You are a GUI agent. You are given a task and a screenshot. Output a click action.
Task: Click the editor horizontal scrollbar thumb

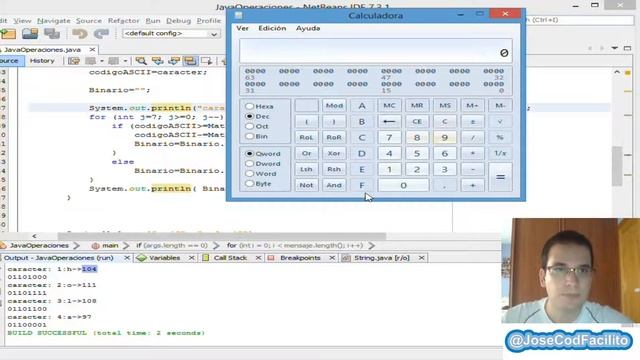(x=222, y=236)
